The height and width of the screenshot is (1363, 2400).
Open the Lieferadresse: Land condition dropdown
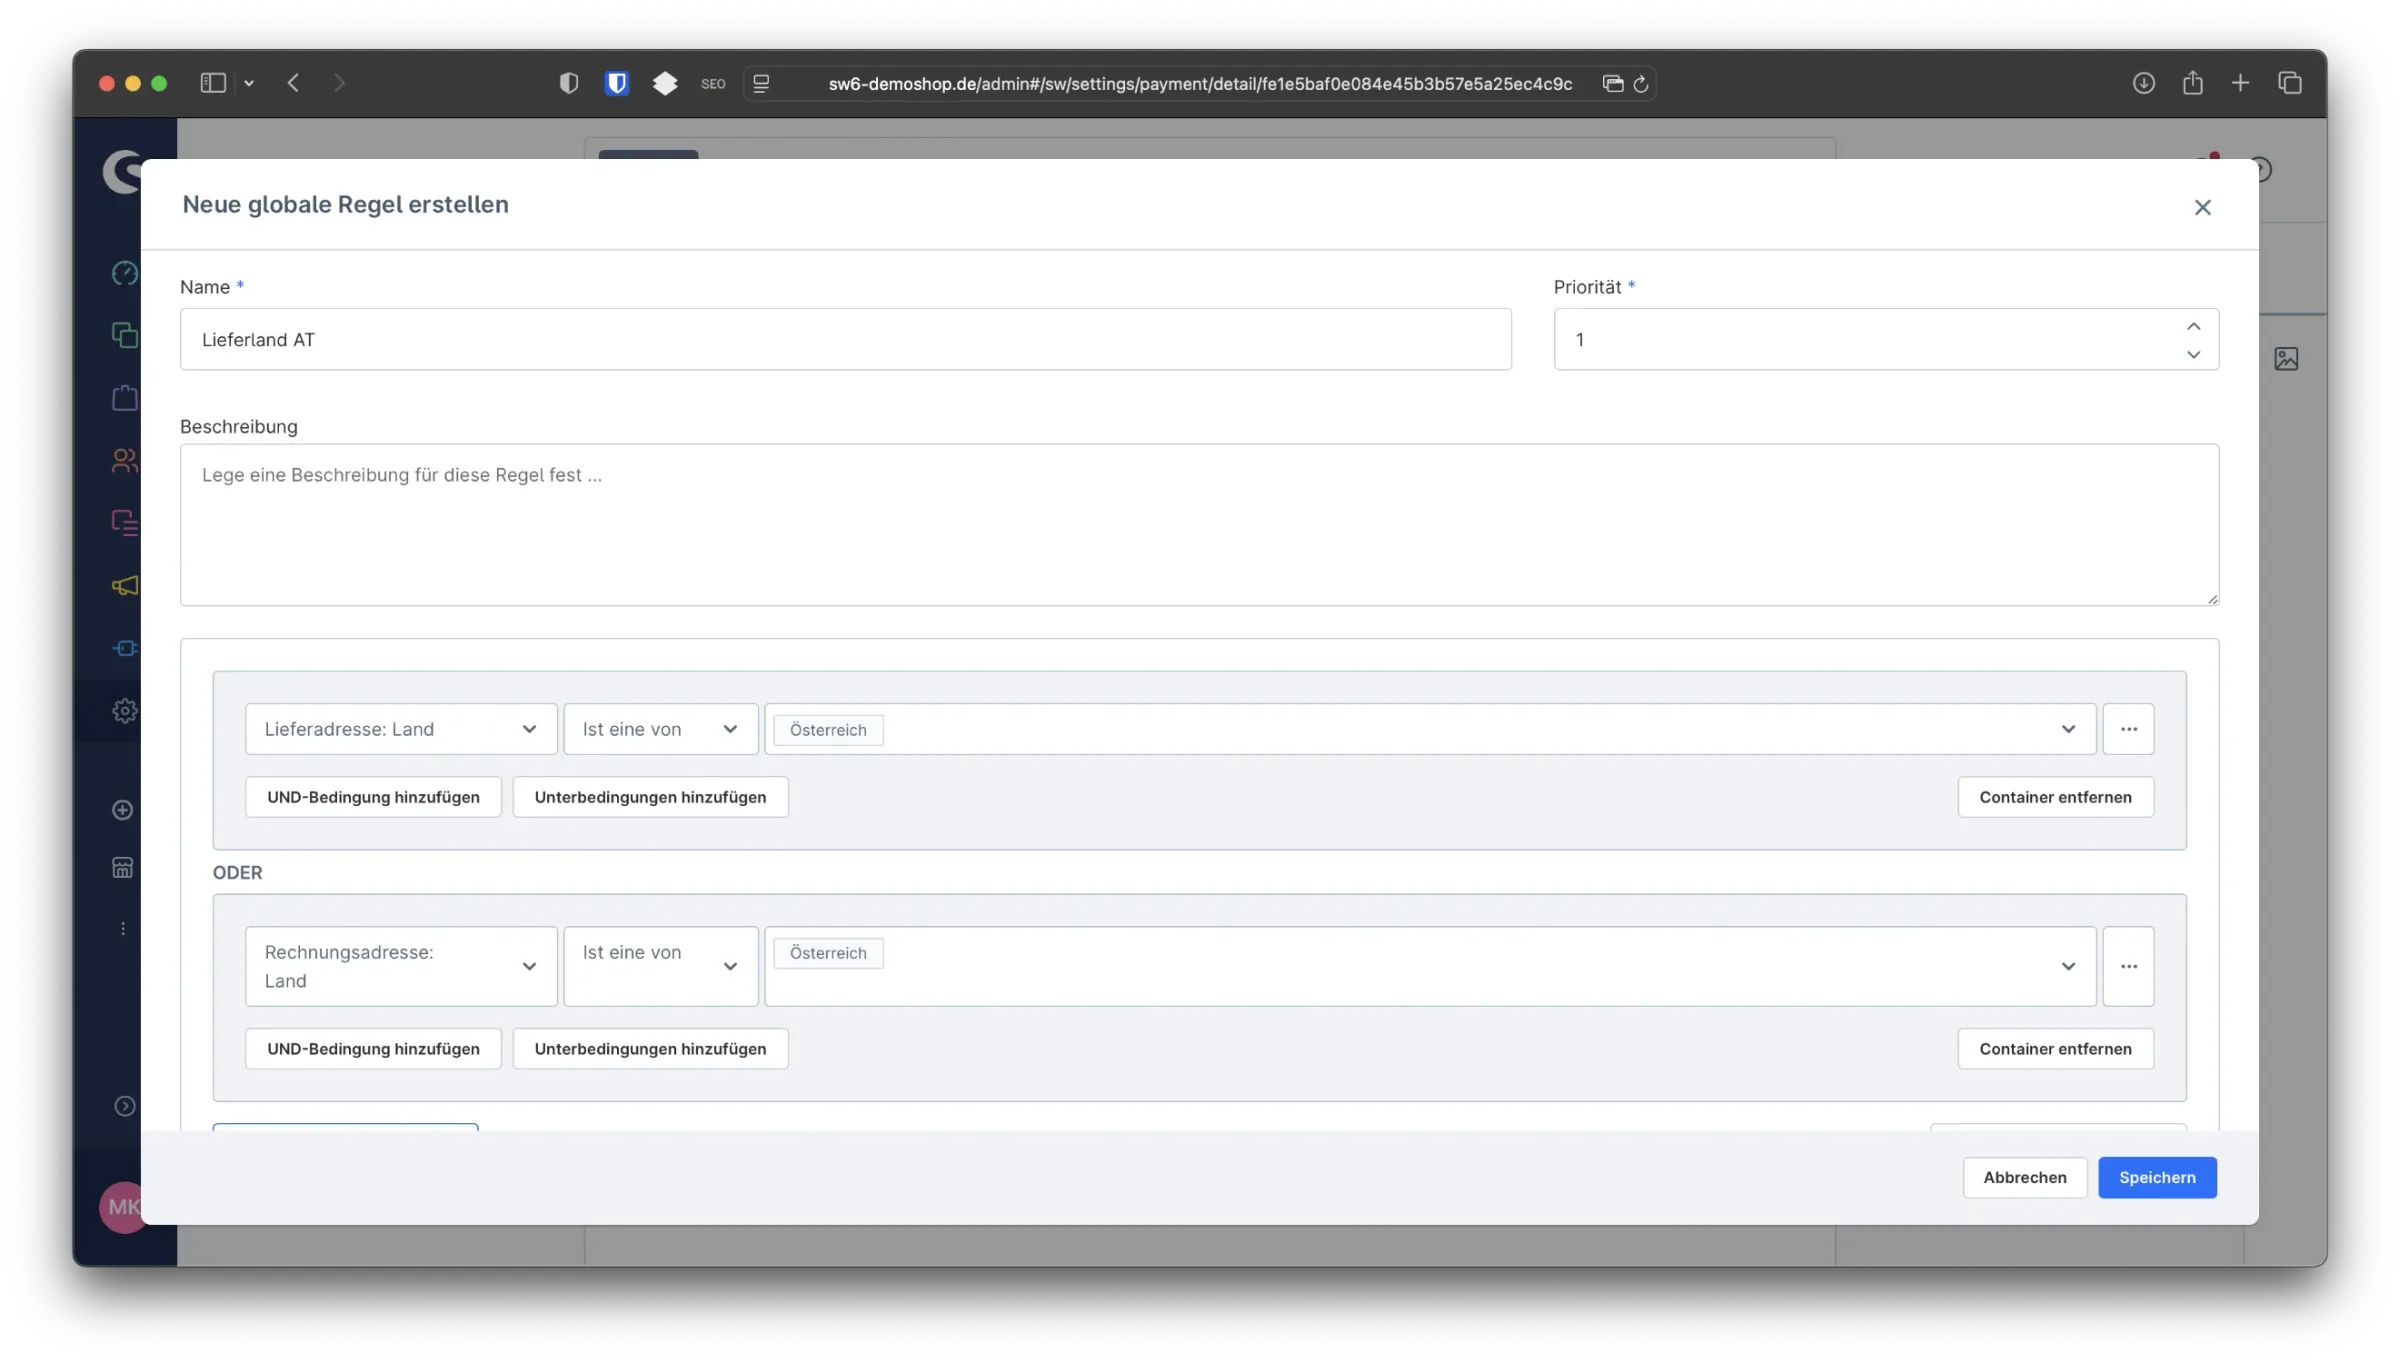[x=400, y=729]
